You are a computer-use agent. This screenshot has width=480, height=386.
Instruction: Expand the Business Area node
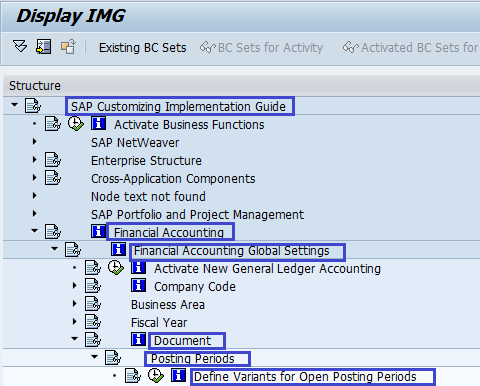[x=75, y=304]
